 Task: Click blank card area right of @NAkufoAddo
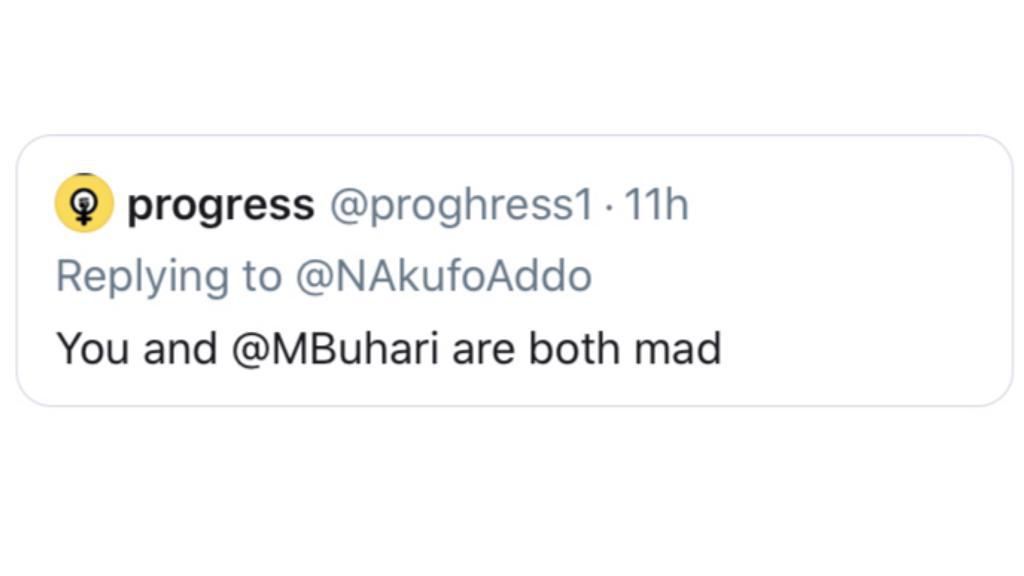800,276
